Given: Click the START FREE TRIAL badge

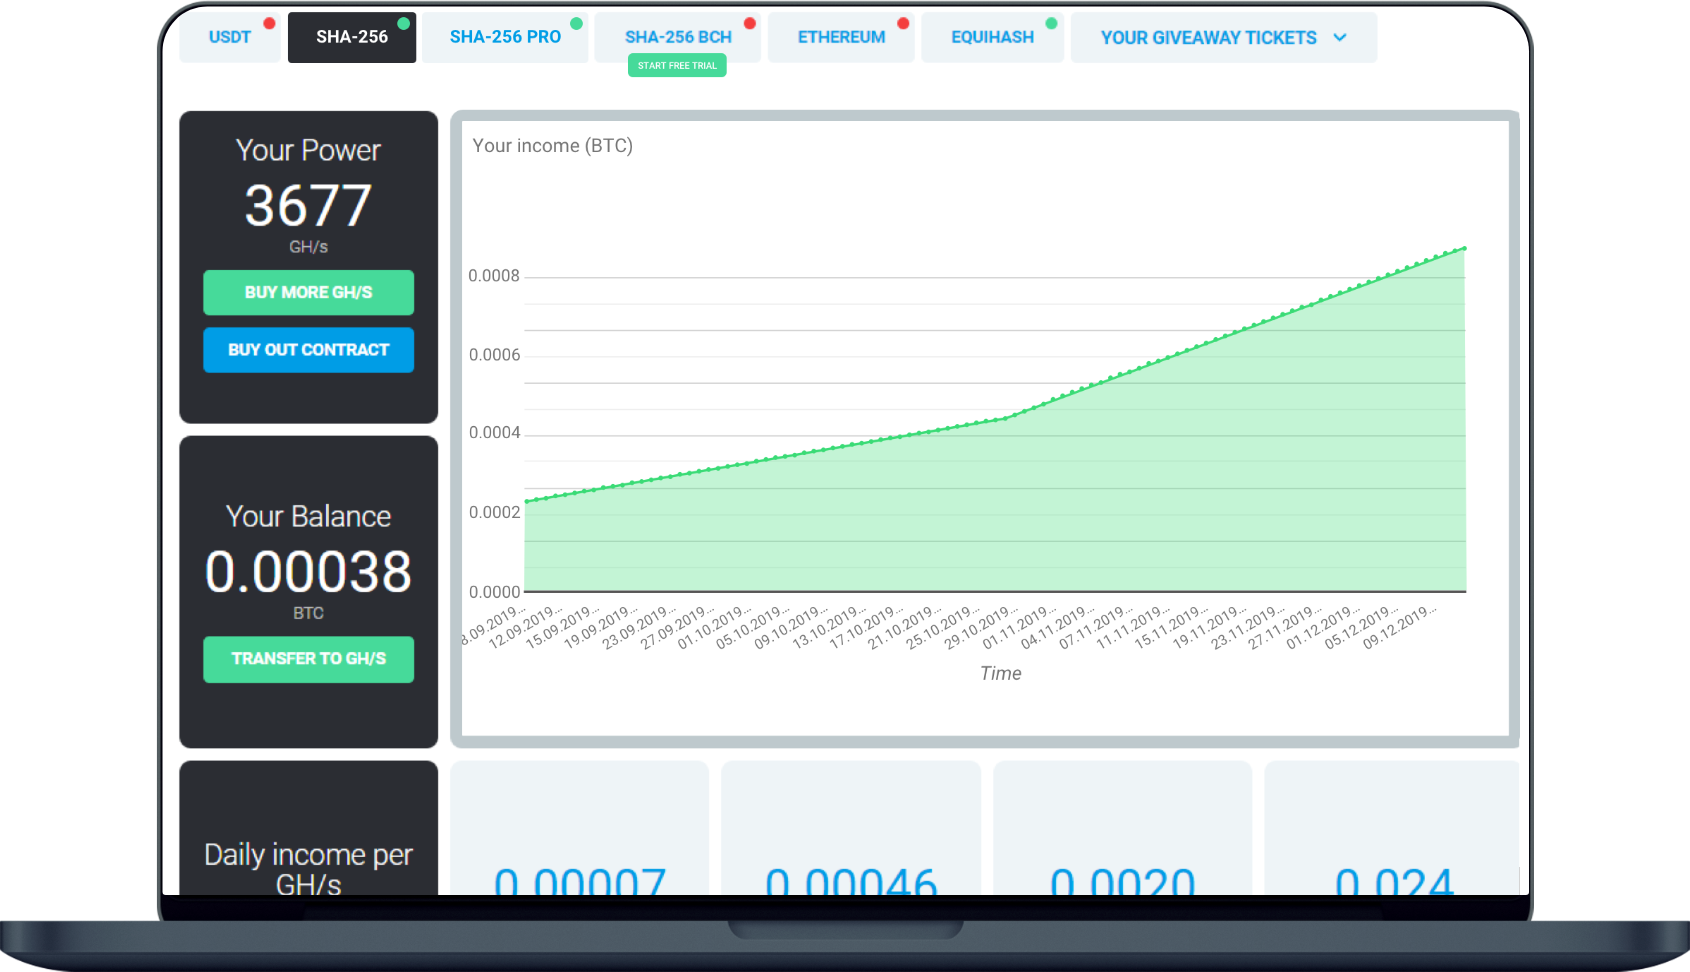Looking at the screenshot, I should point(677,64).
